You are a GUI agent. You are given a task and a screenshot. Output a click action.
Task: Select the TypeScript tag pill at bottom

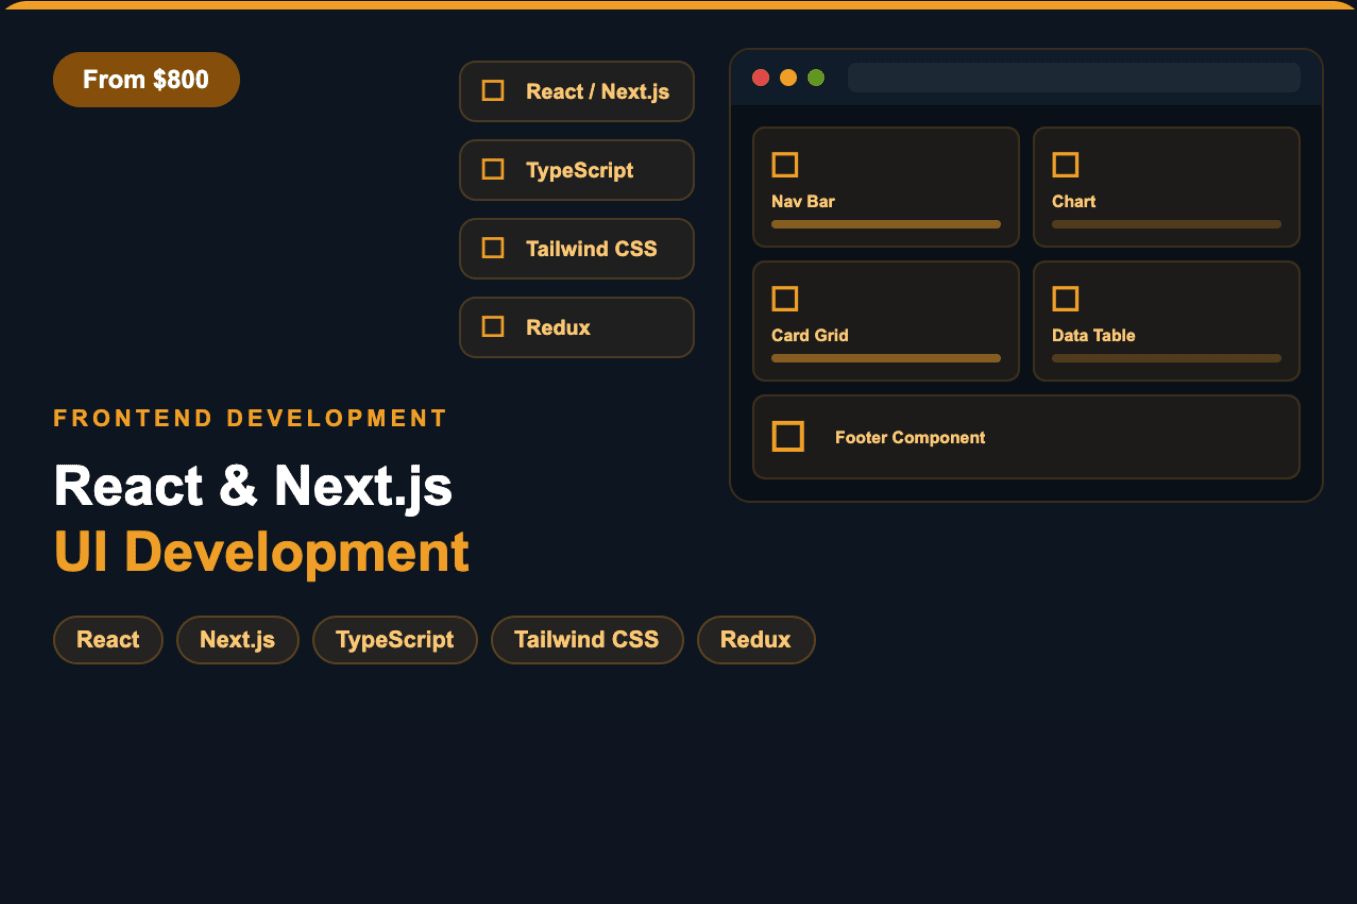(395, 640)
